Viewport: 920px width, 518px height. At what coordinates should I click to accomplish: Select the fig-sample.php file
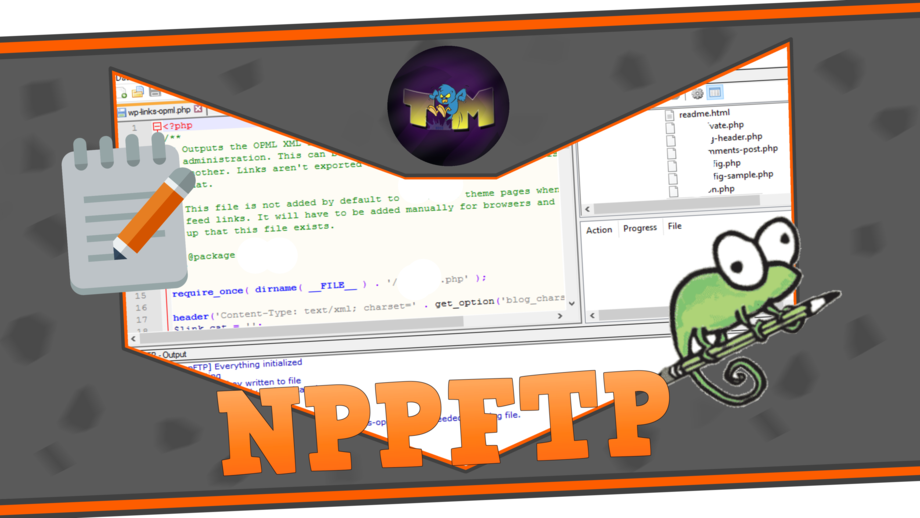[x=743, y=175]
